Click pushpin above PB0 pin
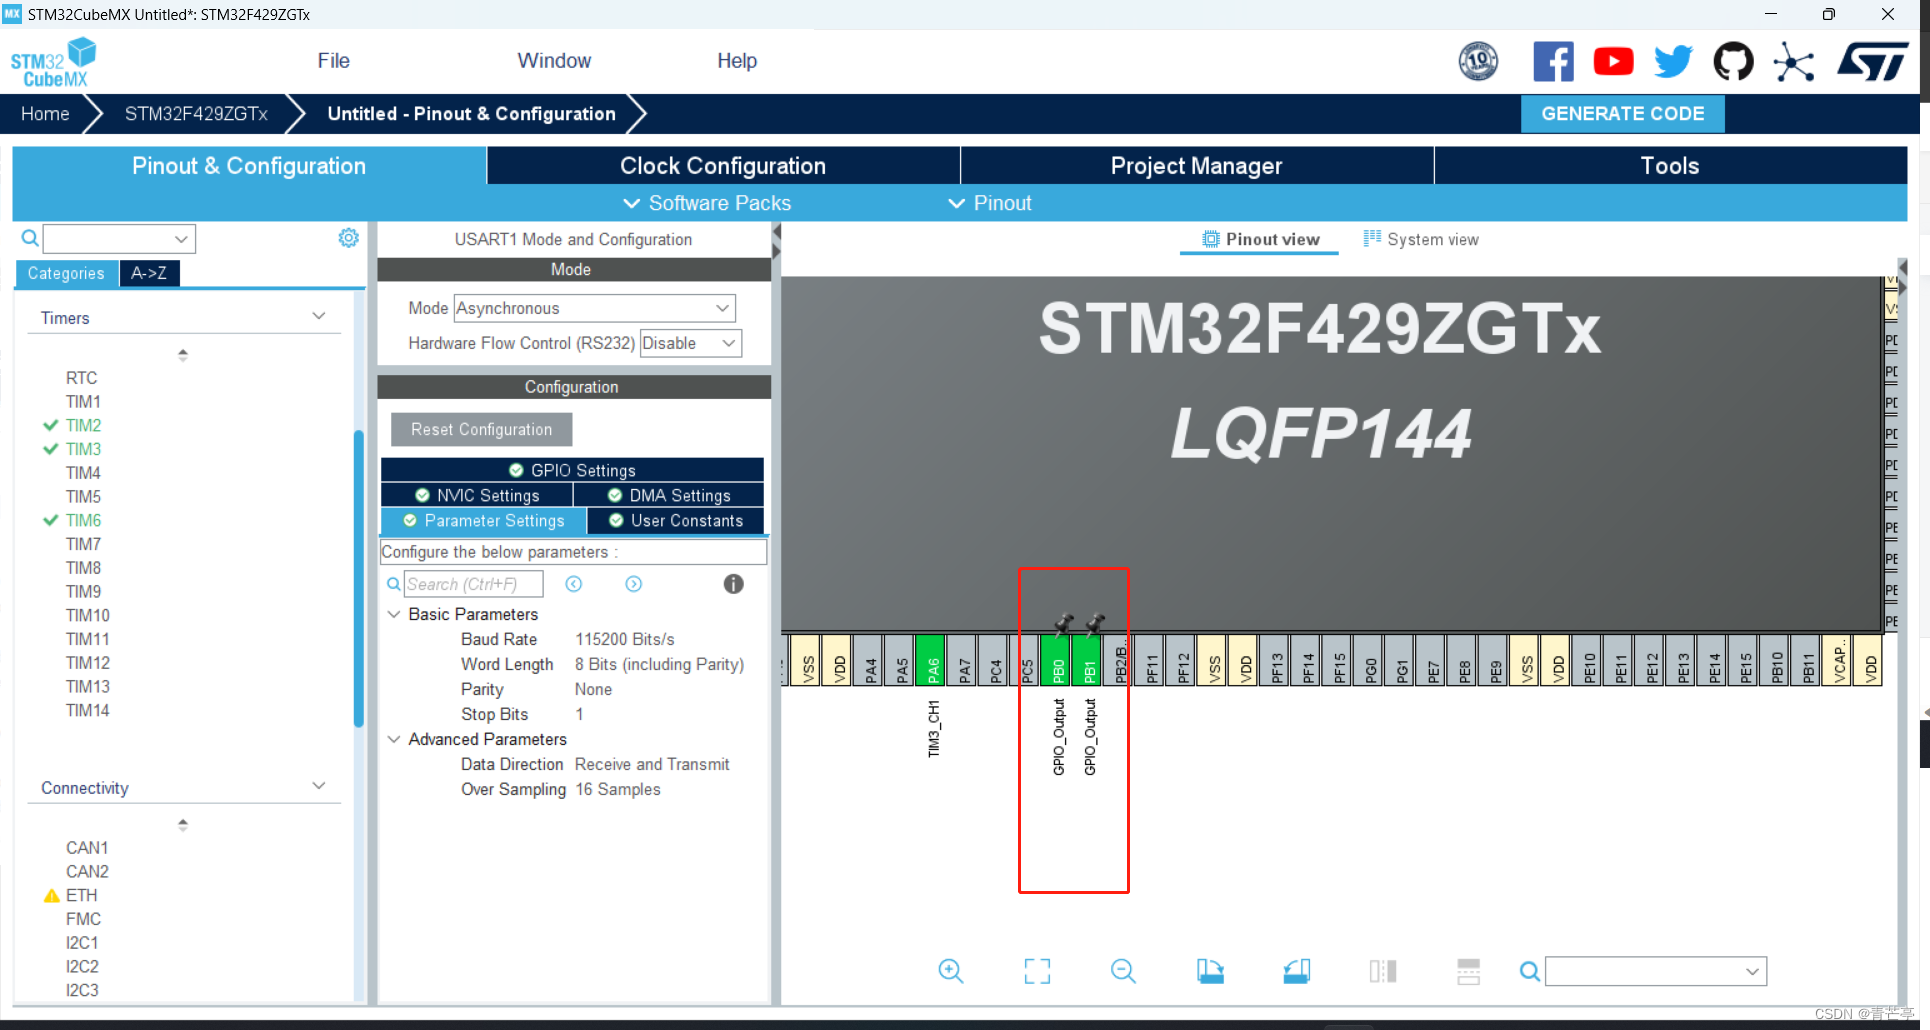The width and height of the screenshot is (1930, 1030). pyautogui.click(x=1063, y=624)
